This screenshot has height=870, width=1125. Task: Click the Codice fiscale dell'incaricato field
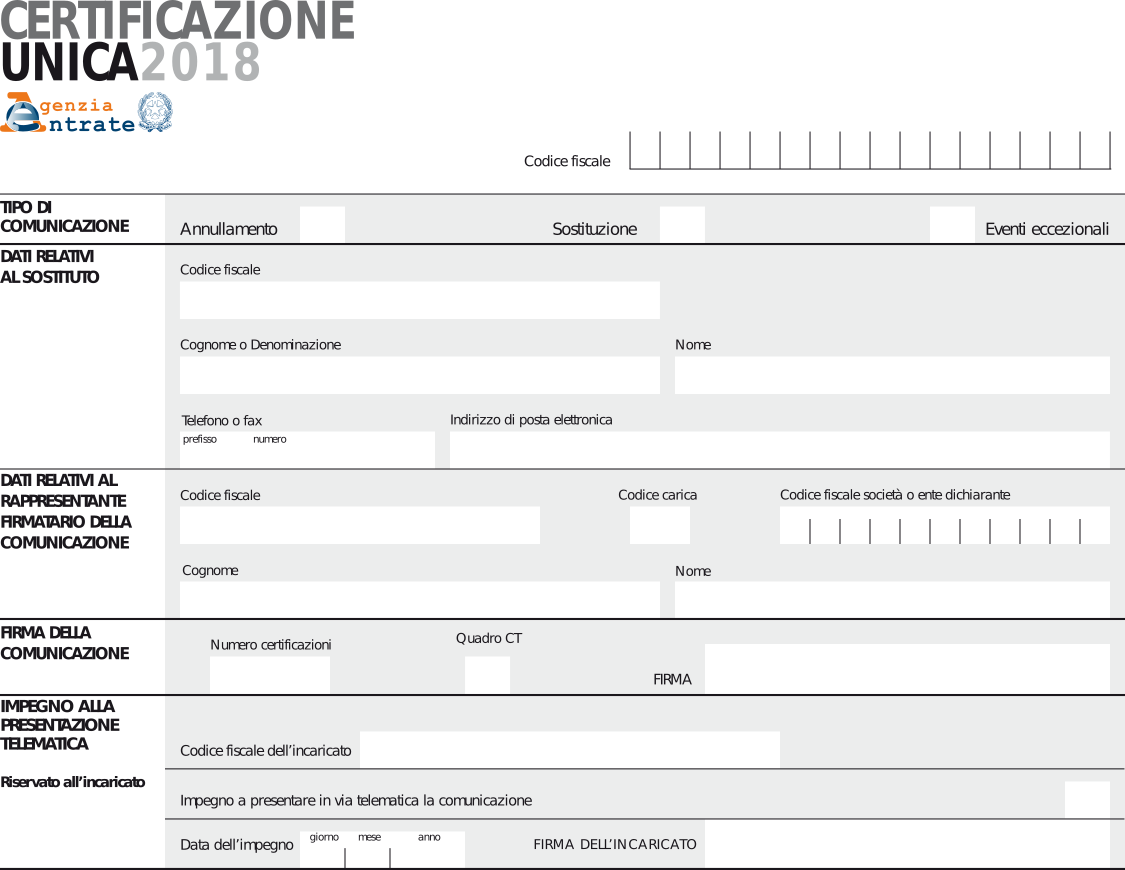(569, 750)
